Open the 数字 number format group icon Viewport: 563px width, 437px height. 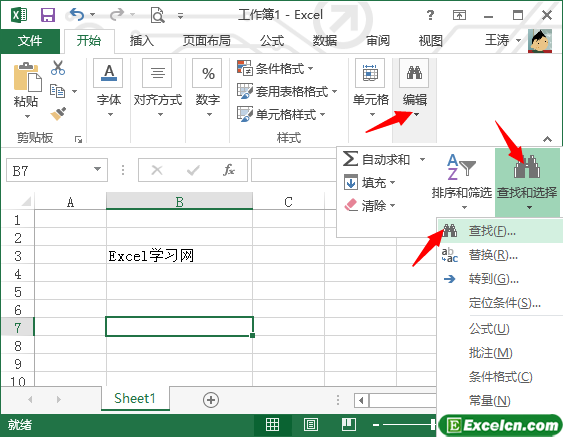tap(207, 73)
